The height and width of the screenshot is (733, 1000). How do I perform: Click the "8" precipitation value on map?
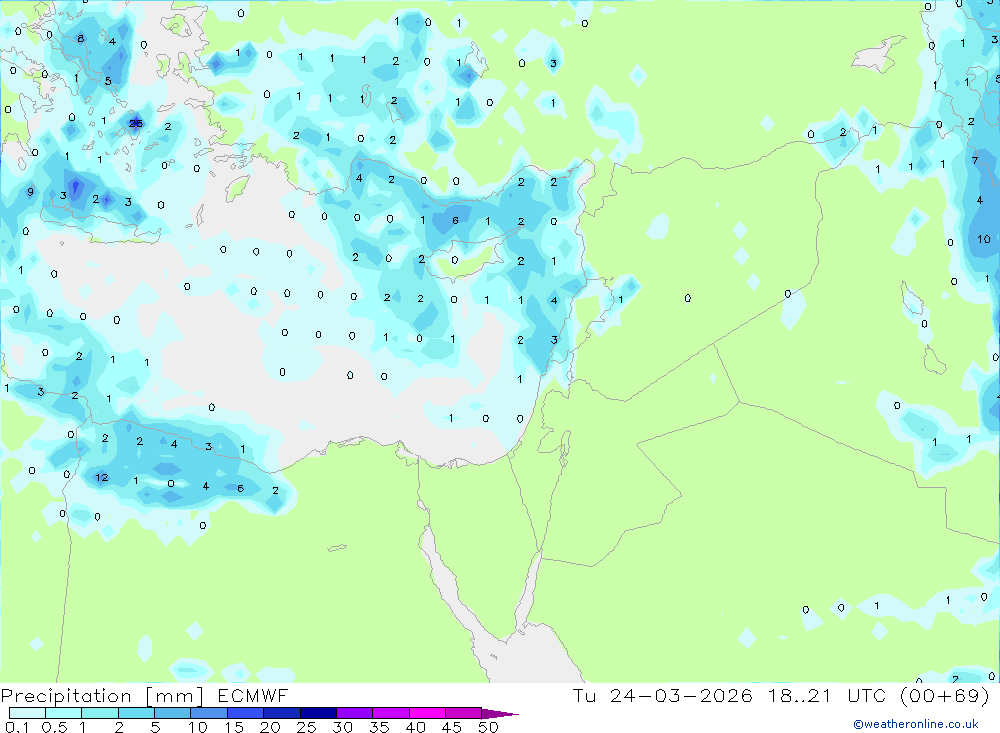pyautogui.click(x=80, y=38)
